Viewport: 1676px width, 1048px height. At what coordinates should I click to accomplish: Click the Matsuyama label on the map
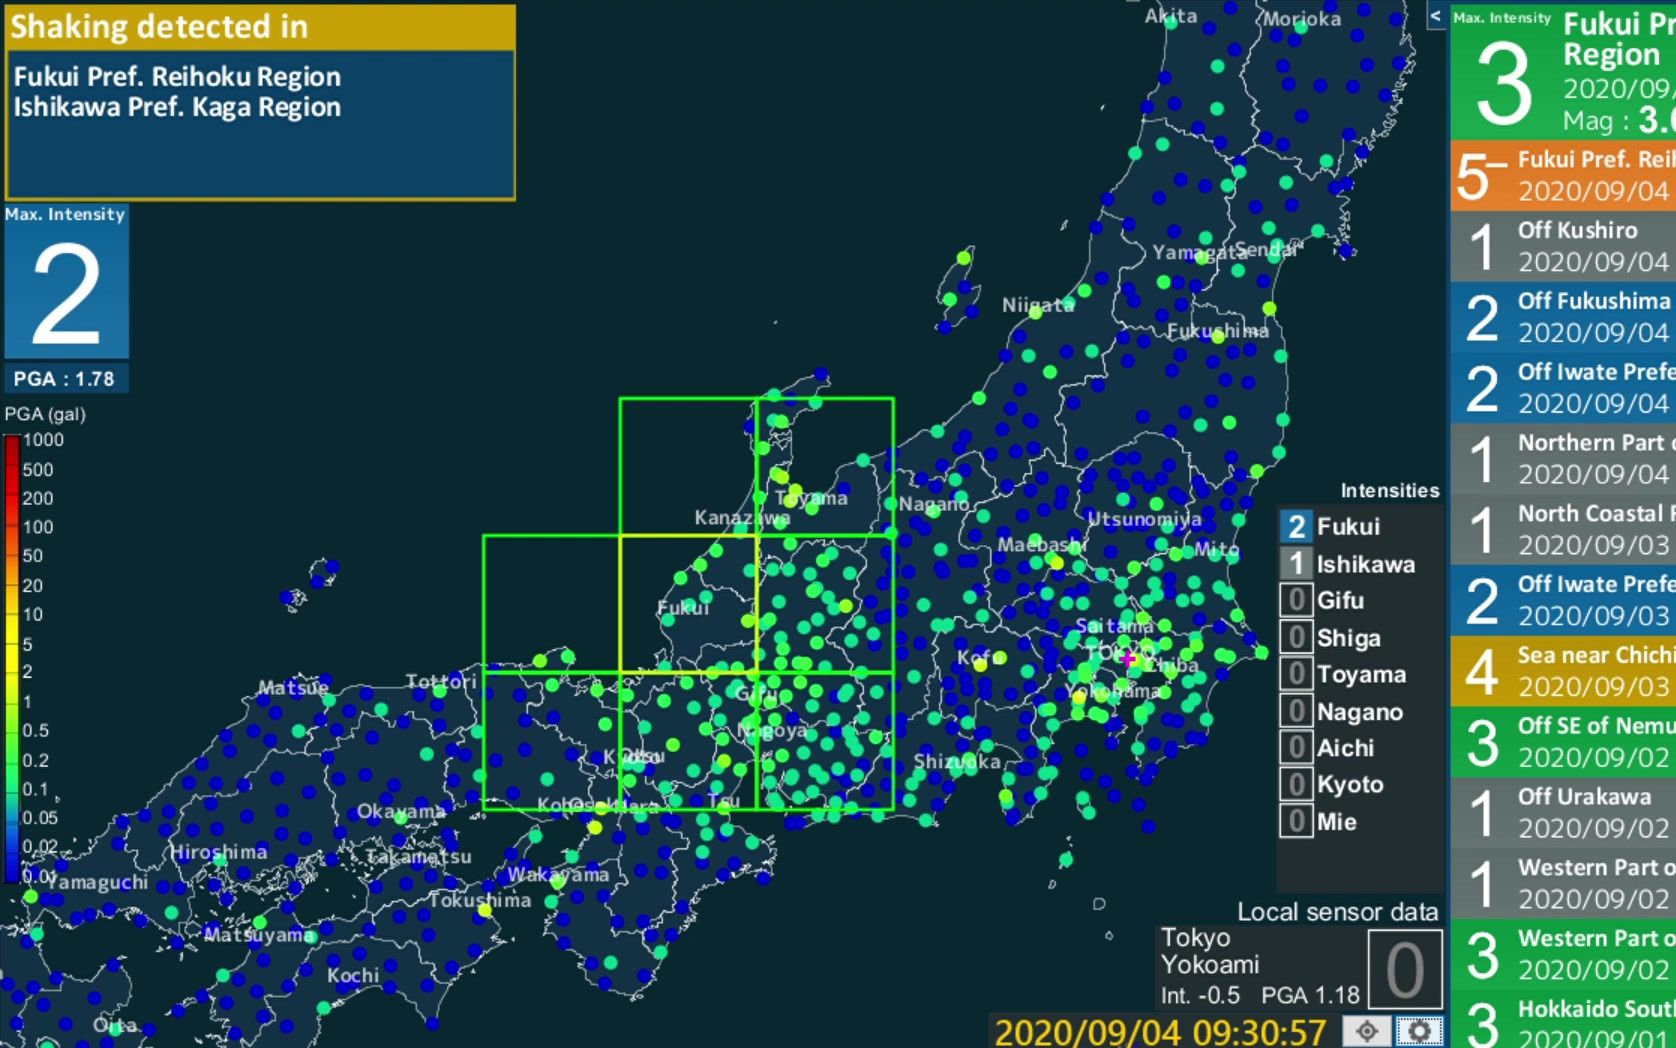259,935
